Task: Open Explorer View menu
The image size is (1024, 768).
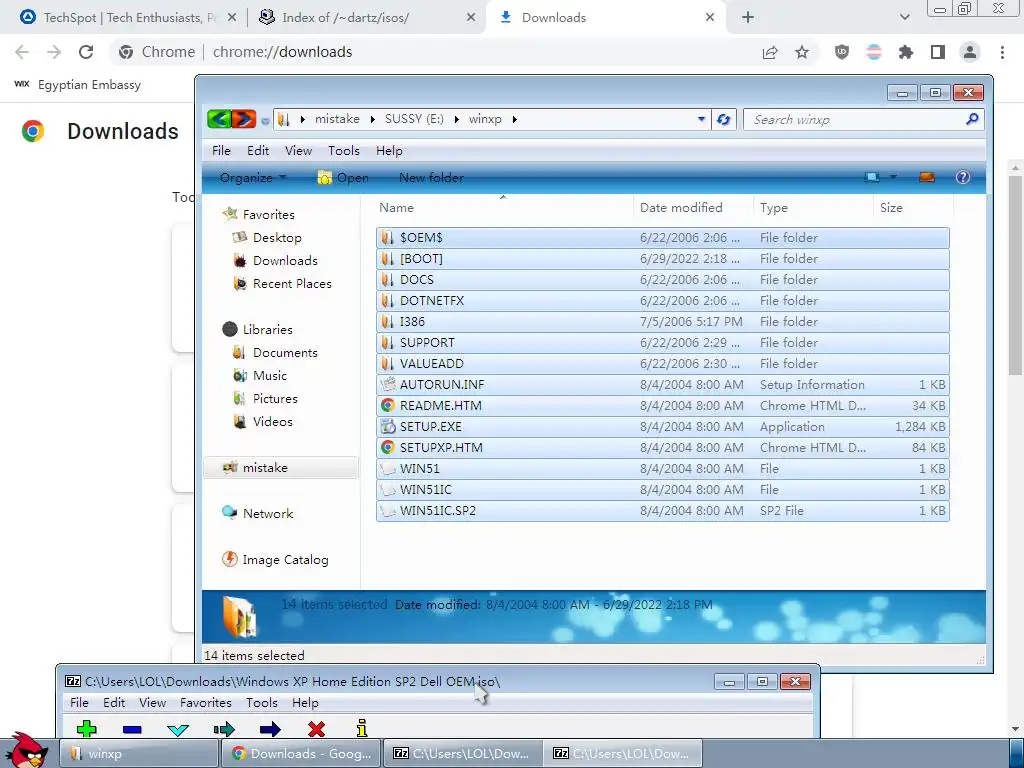Action: coord(298,151)
